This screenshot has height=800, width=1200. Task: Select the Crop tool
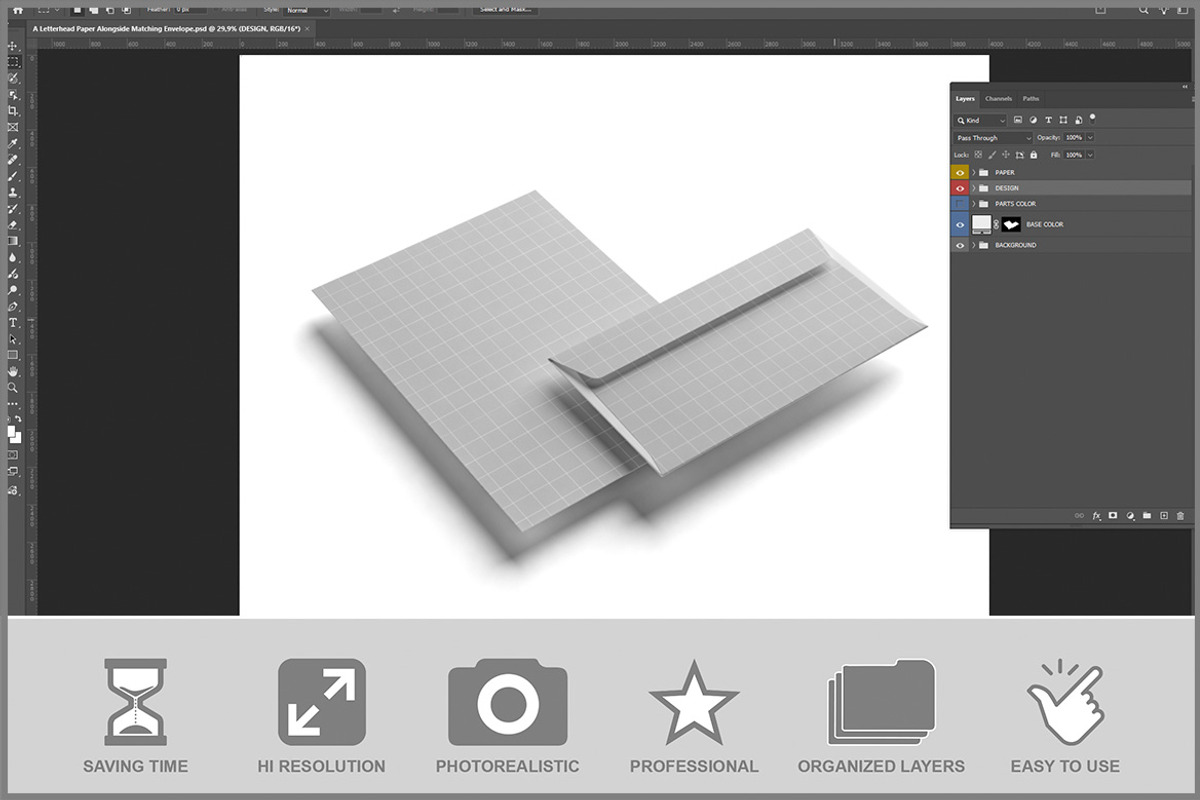click(x=14, y=111)
